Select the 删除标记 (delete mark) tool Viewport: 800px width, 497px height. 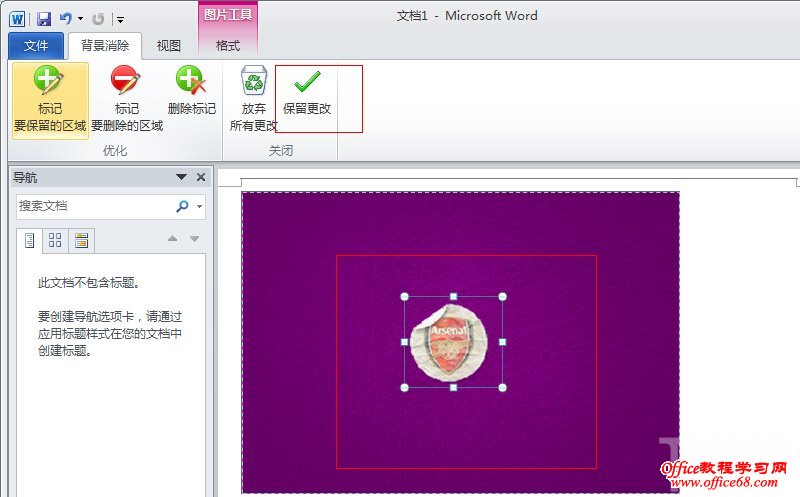coord(191,91)
